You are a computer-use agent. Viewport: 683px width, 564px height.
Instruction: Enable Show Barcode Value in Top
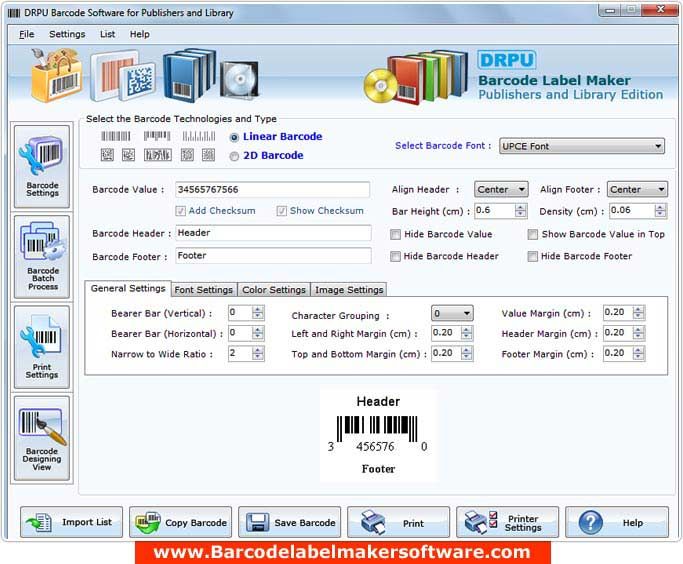click(x=532, y=235)
